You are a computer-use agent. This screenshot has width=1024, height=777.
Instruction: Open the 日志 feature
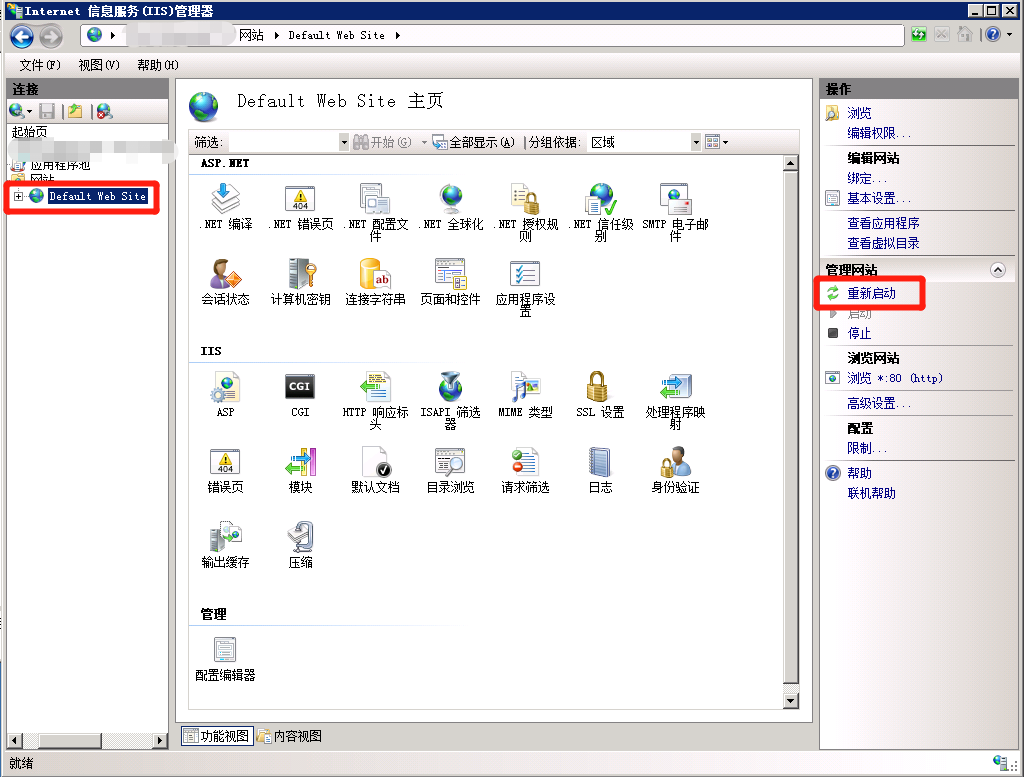(599, 463)
